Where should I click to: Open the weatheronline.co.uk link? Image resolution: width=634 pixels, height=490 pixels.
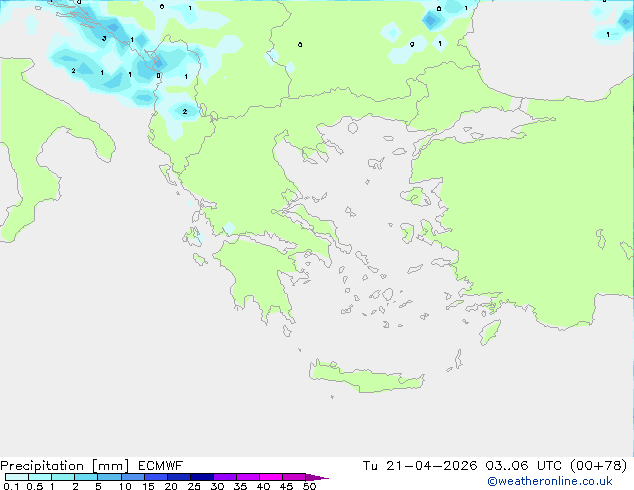click(x=550, y=481)
